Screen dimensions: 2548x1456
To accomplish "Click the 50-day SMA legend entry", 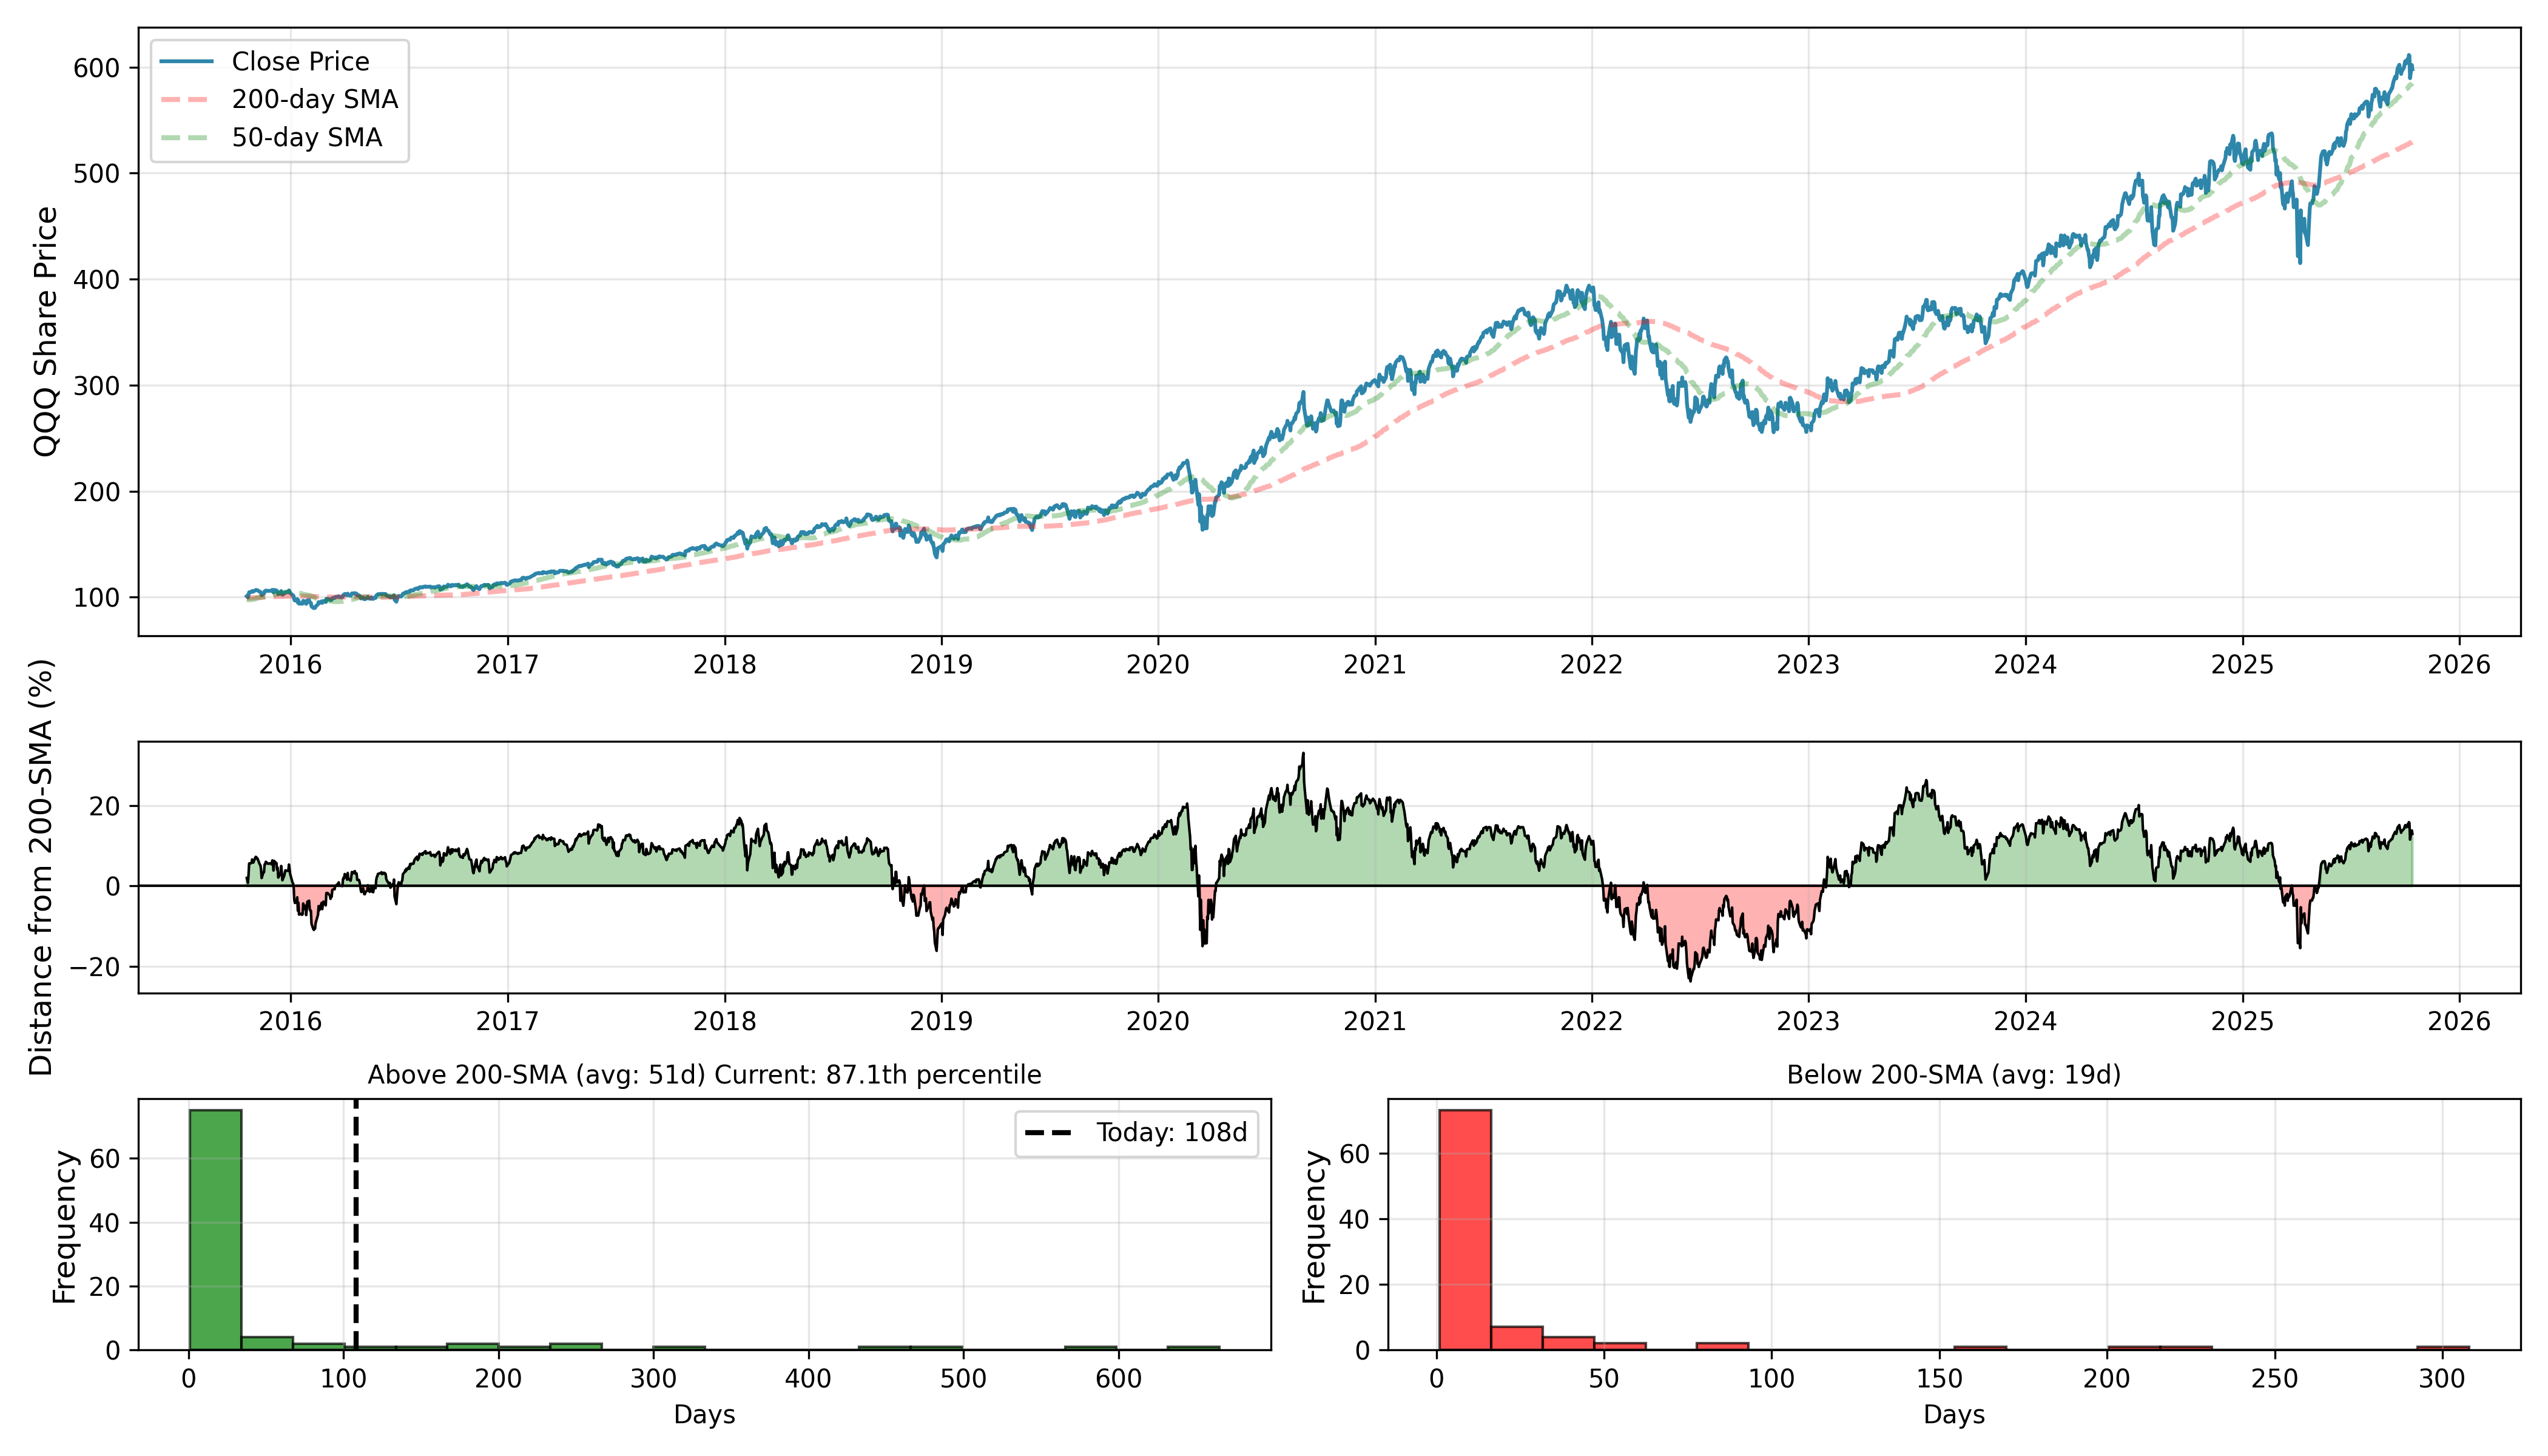I will click(306, 138).
